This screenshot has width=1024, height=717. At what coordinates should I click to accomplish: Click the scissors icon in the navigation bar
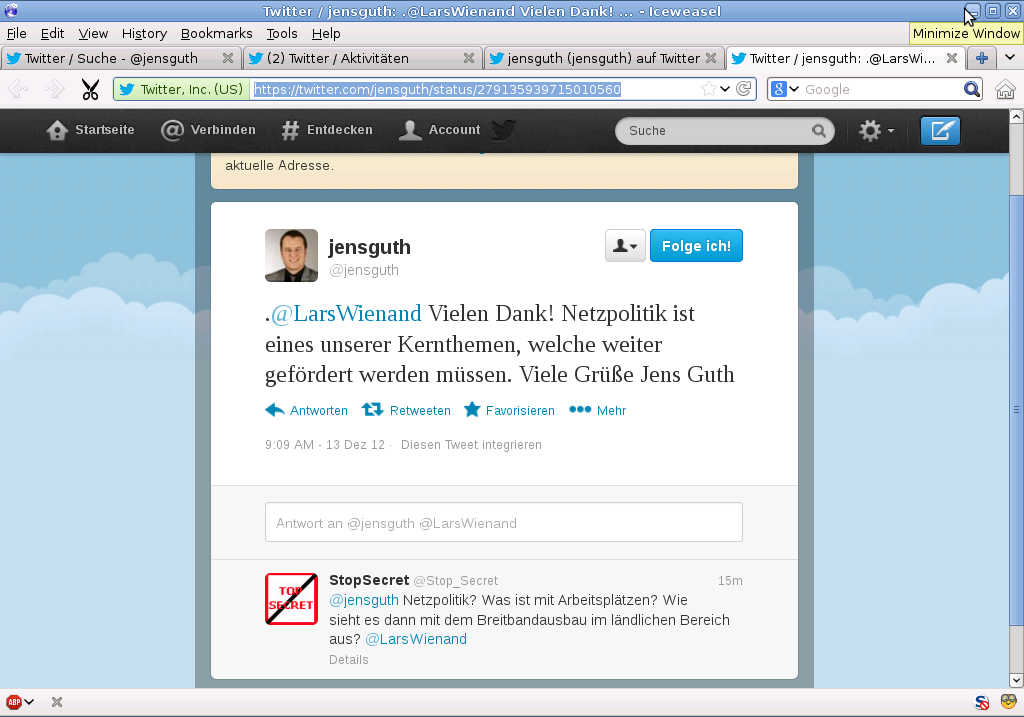(90, 90)
